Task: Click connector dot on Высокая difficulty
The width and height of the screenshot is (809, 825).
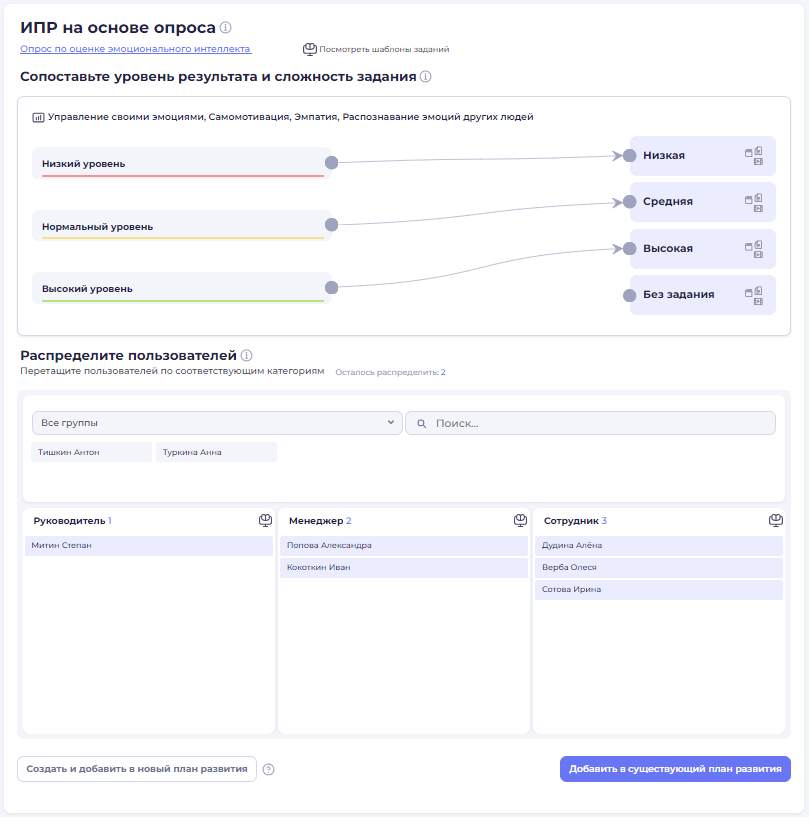Action: pos(629,248)
